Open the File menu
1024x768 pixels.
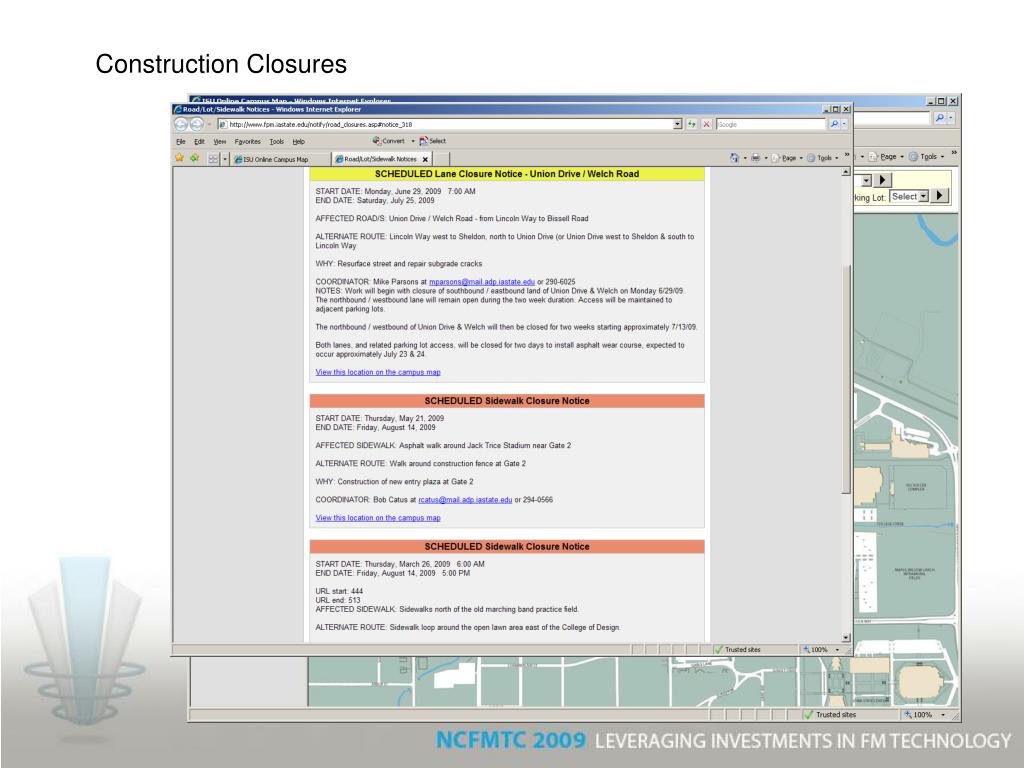point(181,142)
